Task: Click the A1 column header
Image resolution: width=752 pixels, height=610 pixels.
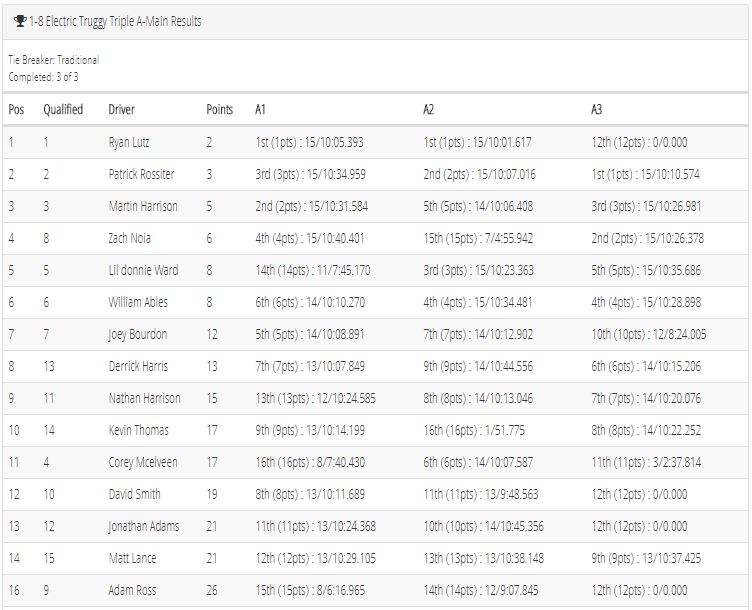Action: click(260, 109)
